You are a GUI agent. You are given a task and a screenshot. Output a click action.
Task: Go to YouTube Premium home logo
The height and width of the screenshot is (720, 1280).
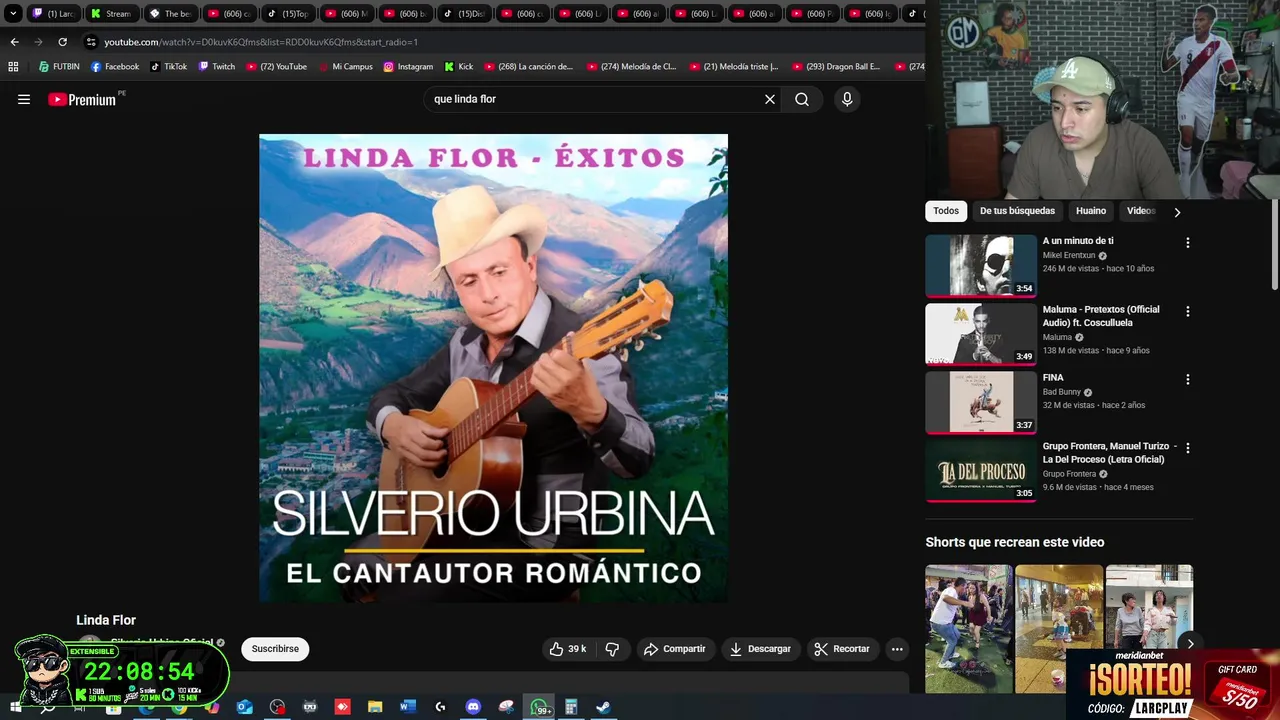[x=84, y=99]
